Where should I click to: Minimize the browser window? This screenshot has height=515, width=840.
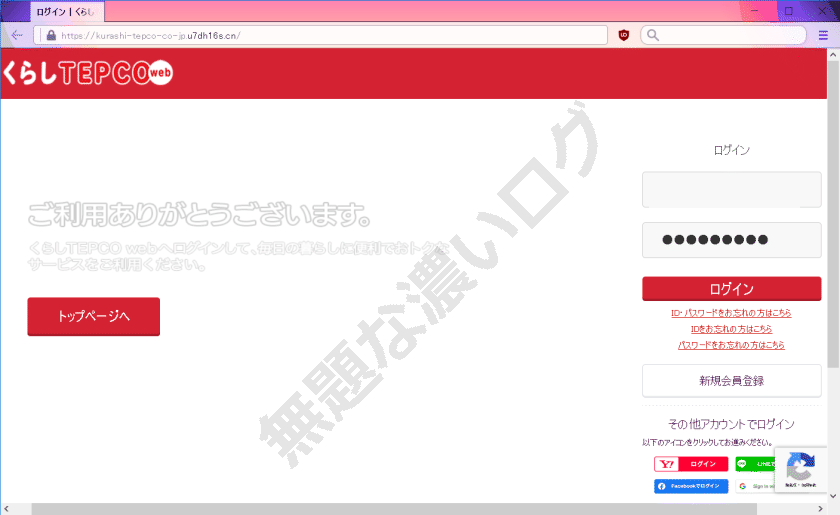(754, 11)
